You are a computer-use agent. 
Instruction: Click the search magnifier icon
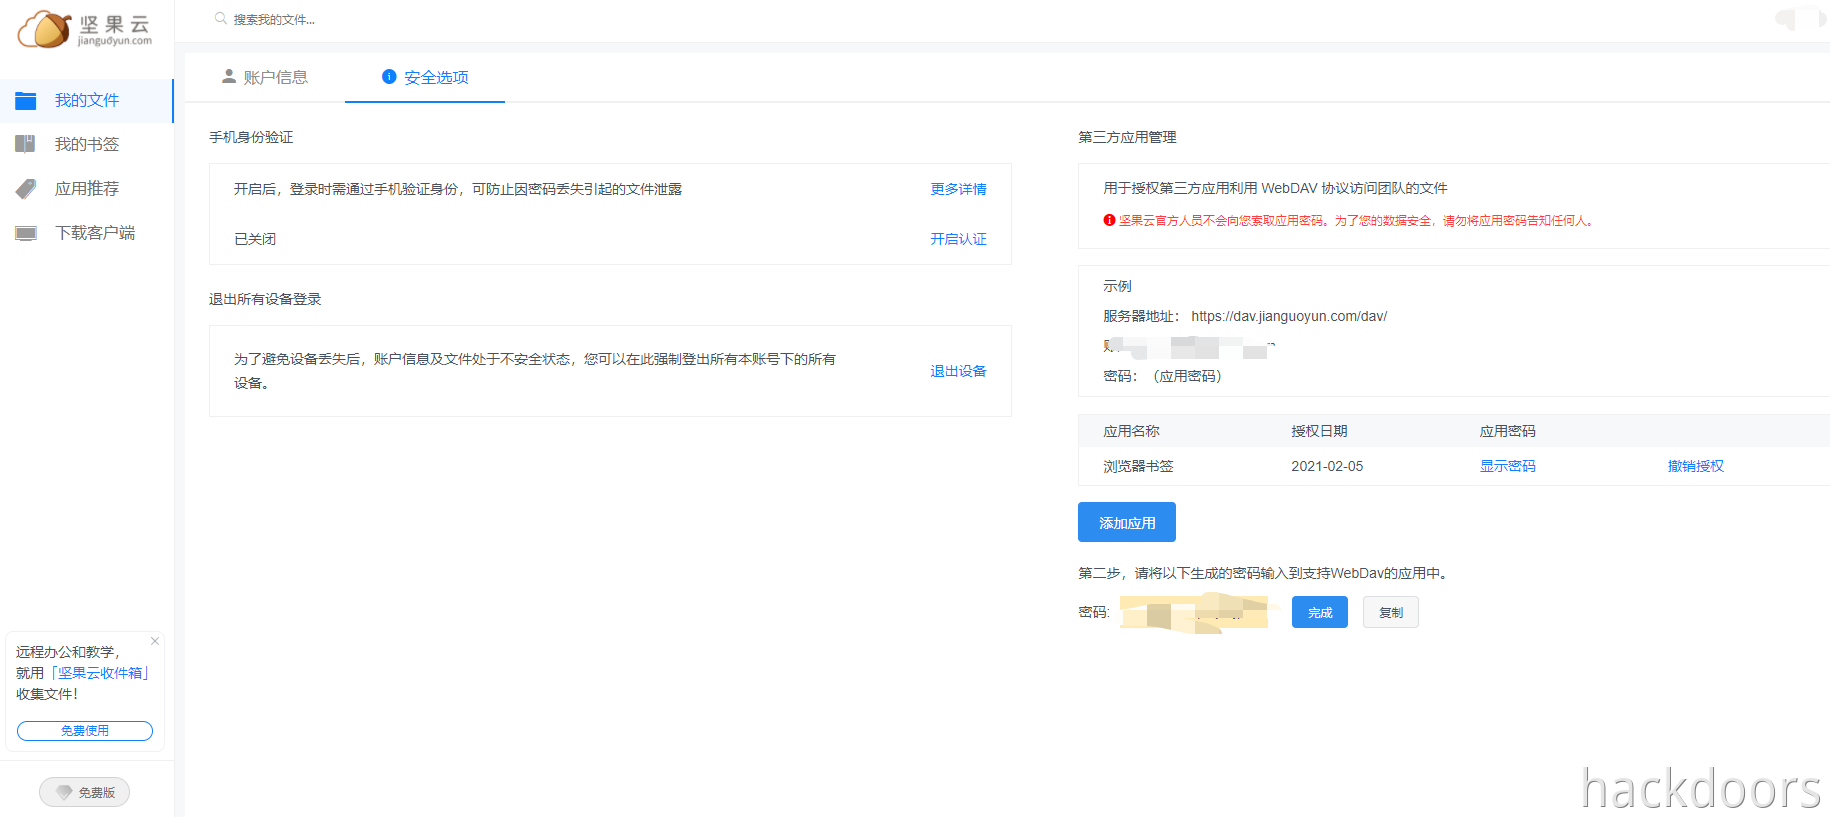tap(220, 18)
